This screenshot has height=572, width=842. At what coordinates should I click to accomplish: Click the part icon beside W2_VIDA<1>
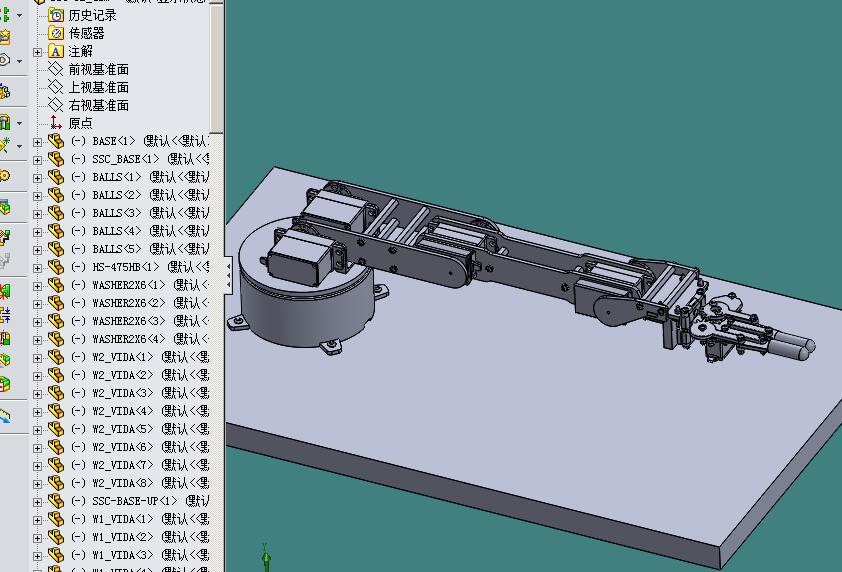(x=56, y=357)
